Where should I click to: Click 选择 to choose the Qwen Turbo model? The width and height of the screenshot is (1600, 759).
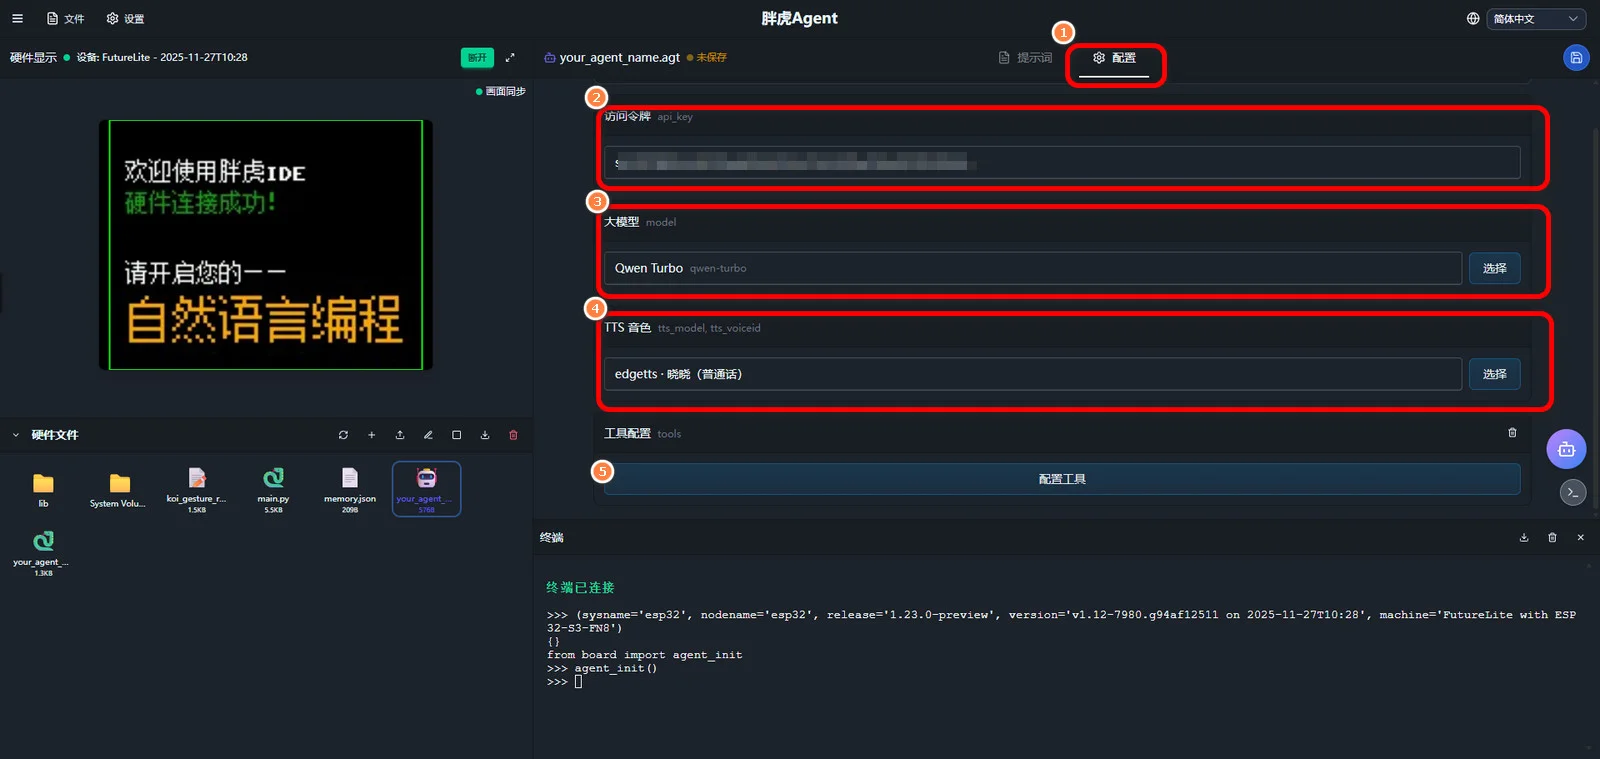[x=1494, y=268]
